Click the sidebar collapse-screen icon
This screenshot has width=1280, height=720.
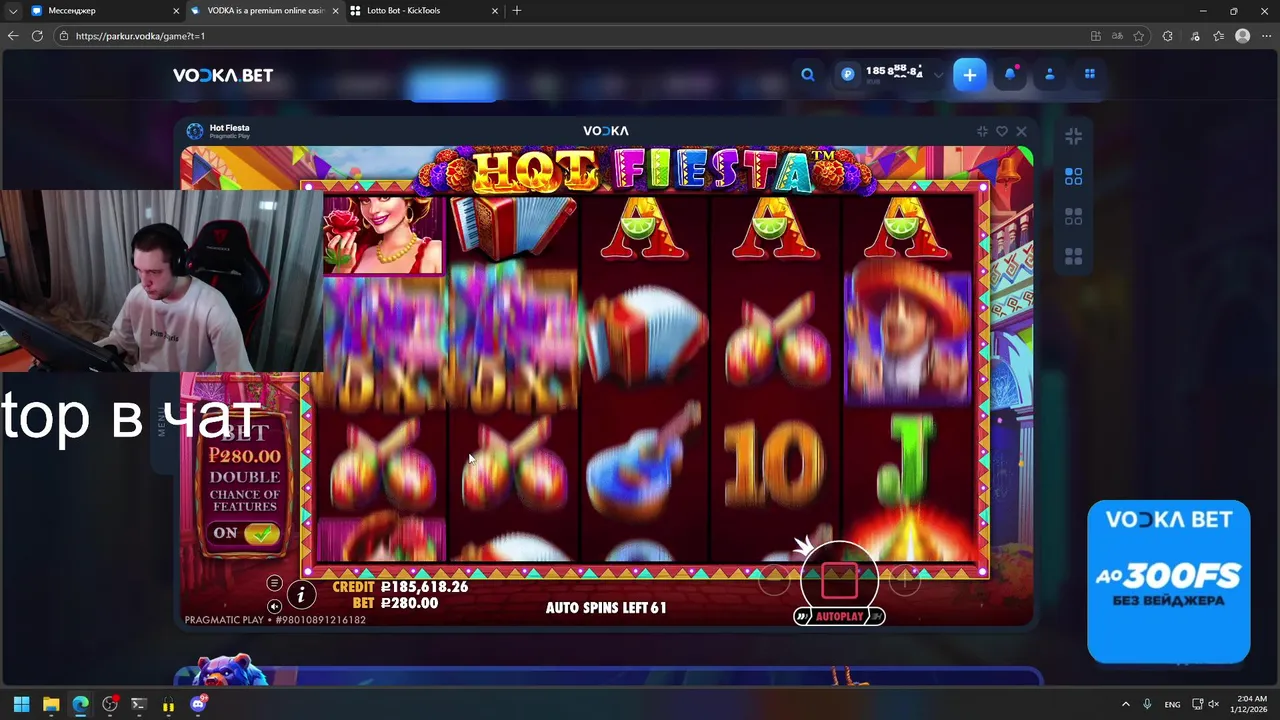point(1073,136)
